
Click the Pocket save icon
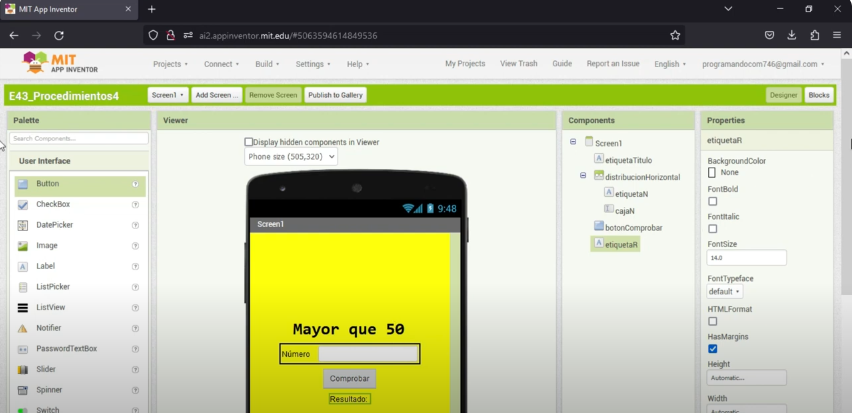(769, 35)
